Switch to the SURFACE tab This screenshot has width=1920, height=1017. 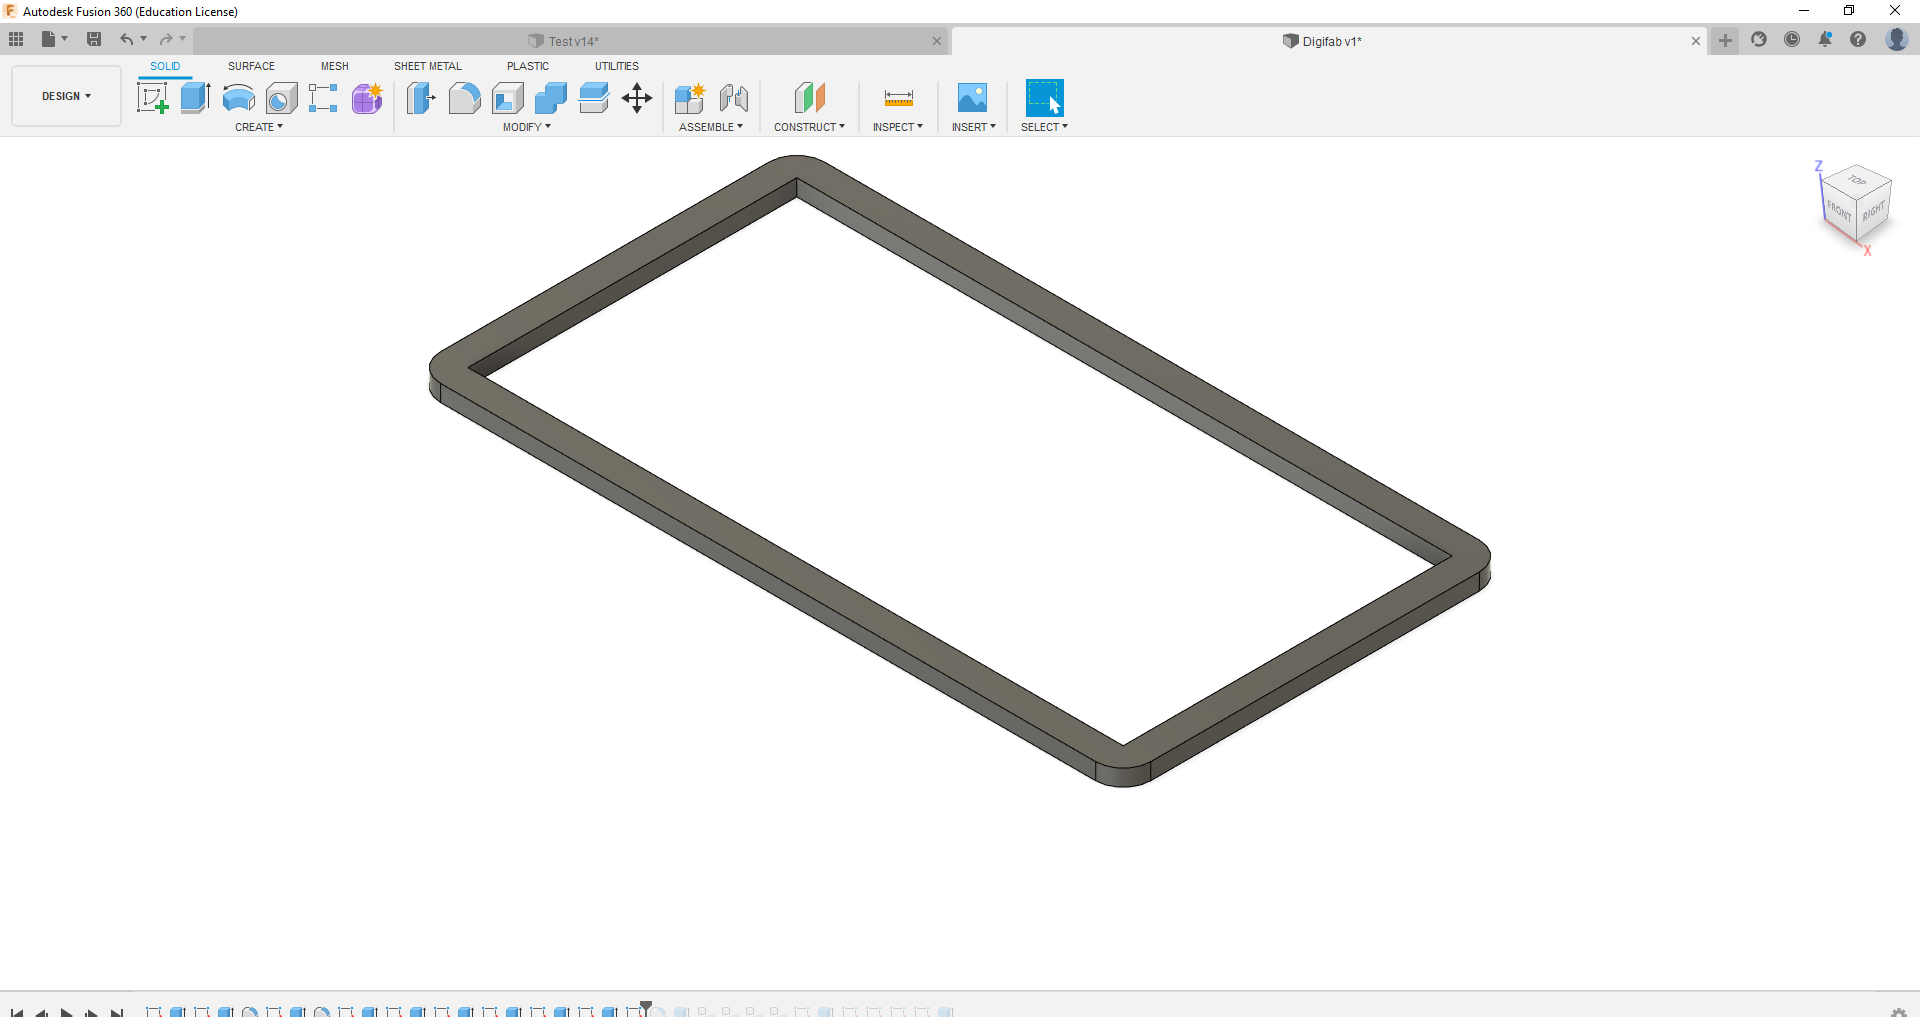click(251, 66)
